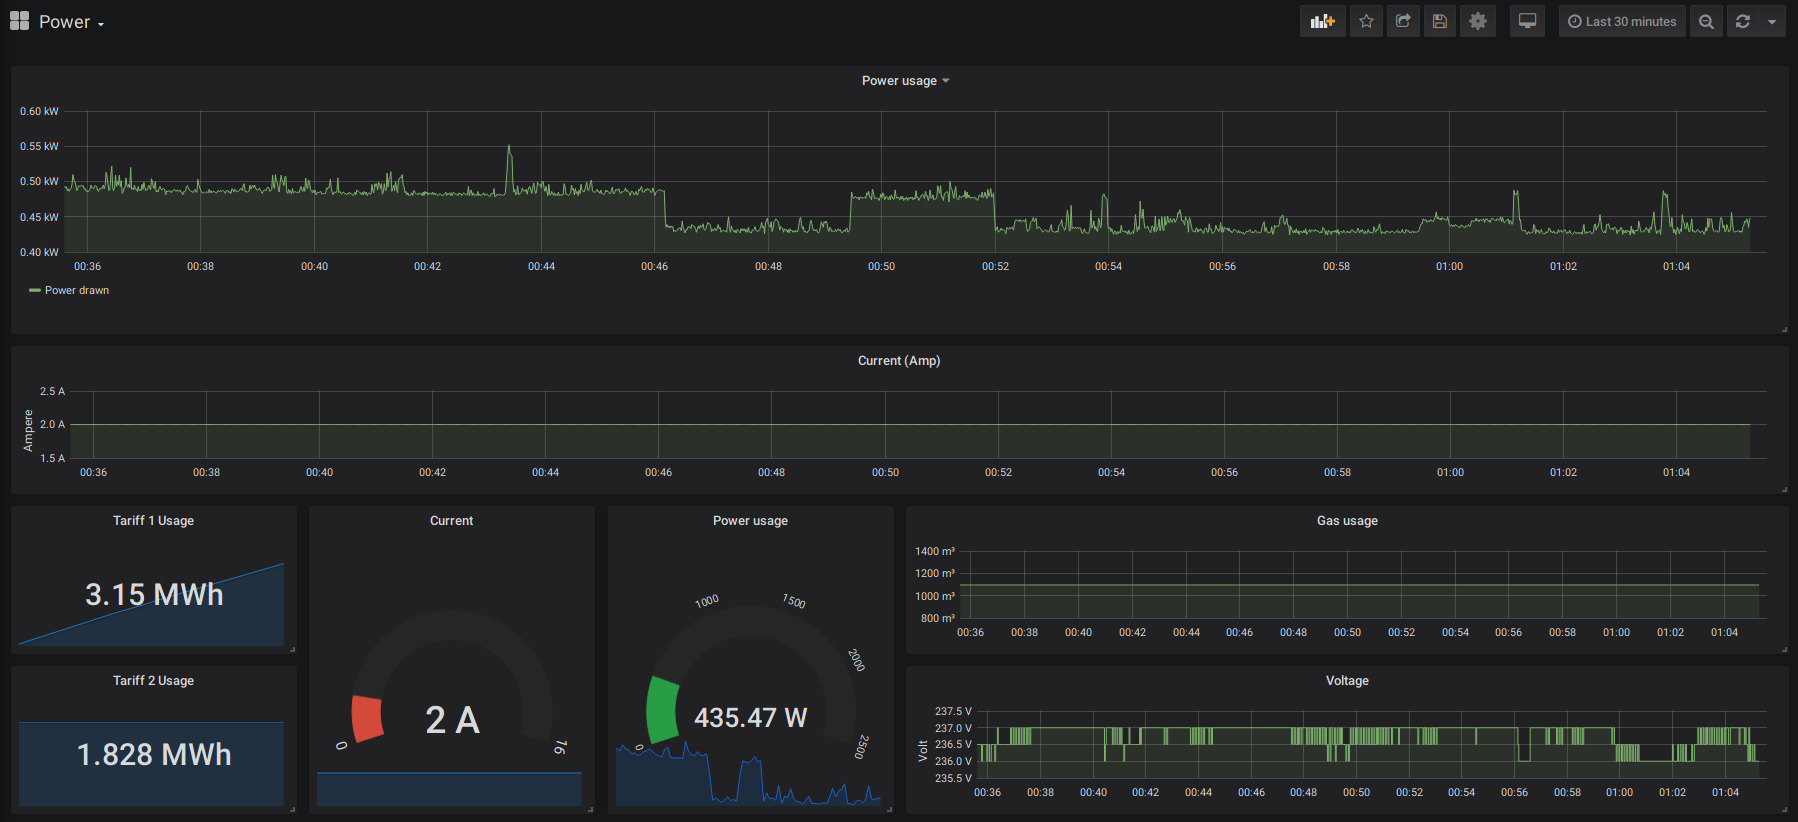Image resolution: width=1798 pixels, height=822 pixels.
Task: Open the refresh interval dropdown arrow
Action: click(x=1772, y=21)
